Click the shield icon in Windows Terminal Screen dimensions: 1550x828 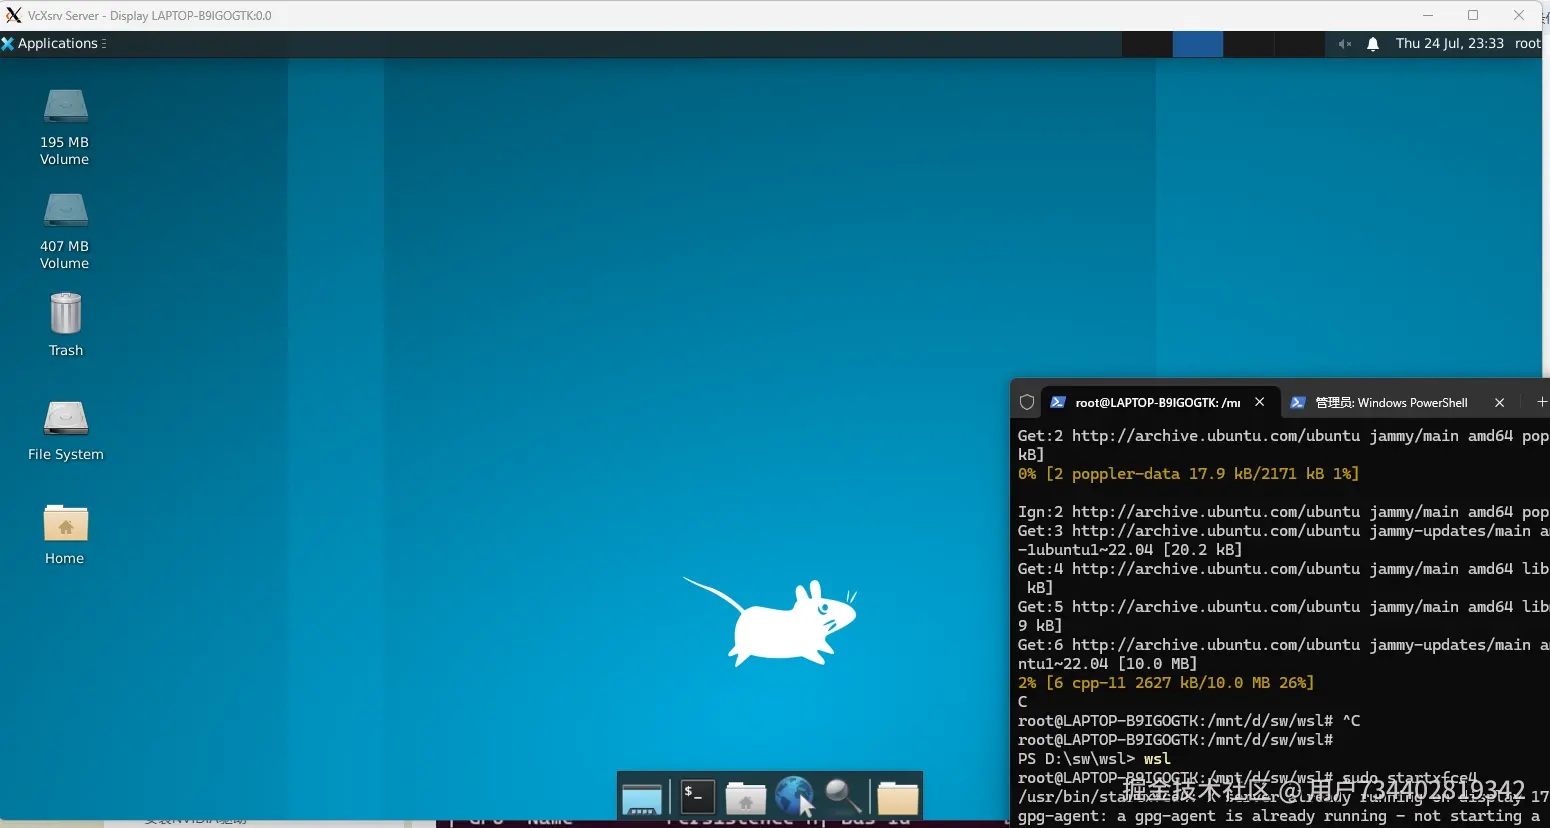coord(1027,402)
